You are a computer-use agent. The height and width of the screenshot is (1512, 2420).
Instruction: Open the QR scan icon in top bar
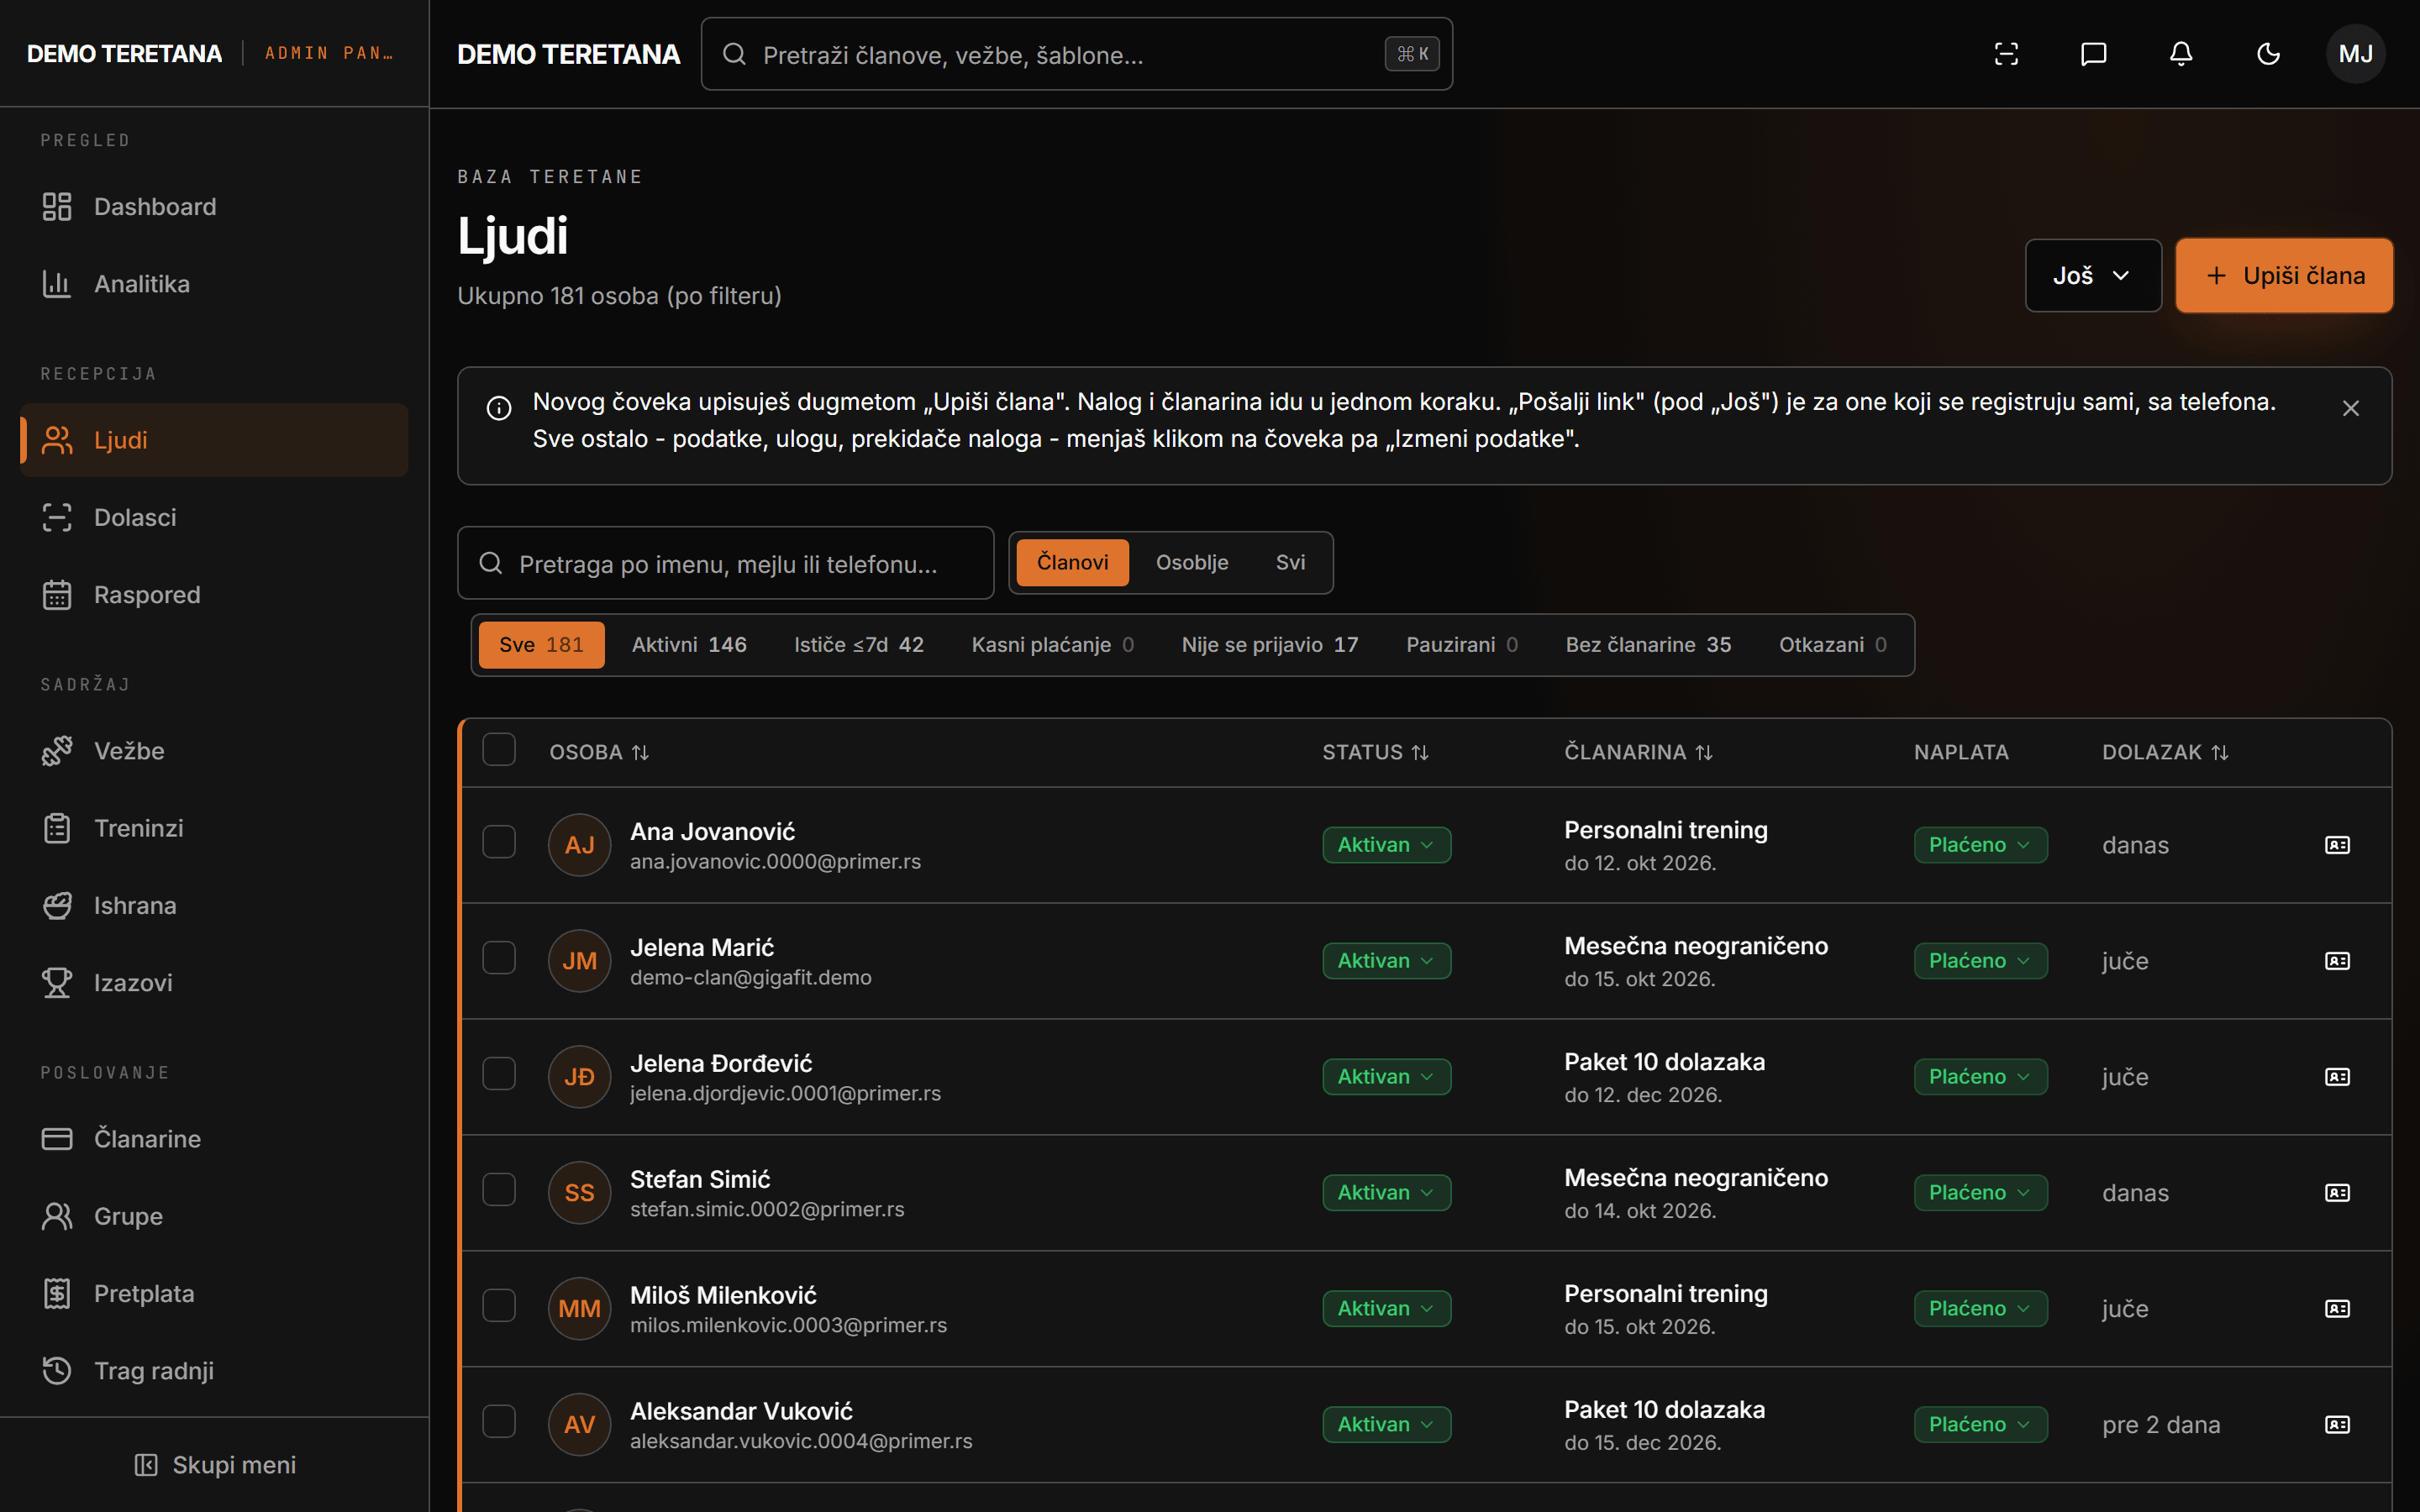click(x=2006, y=54)
